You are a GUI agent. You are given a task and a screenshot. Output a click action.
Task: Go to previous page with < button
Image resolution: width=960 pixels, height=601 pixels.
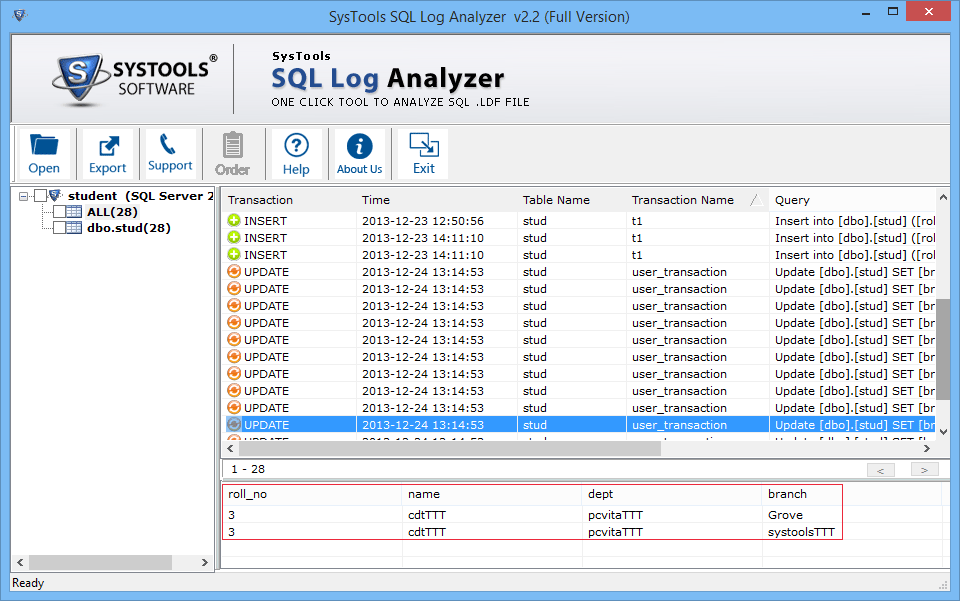(x=880, y=469)
